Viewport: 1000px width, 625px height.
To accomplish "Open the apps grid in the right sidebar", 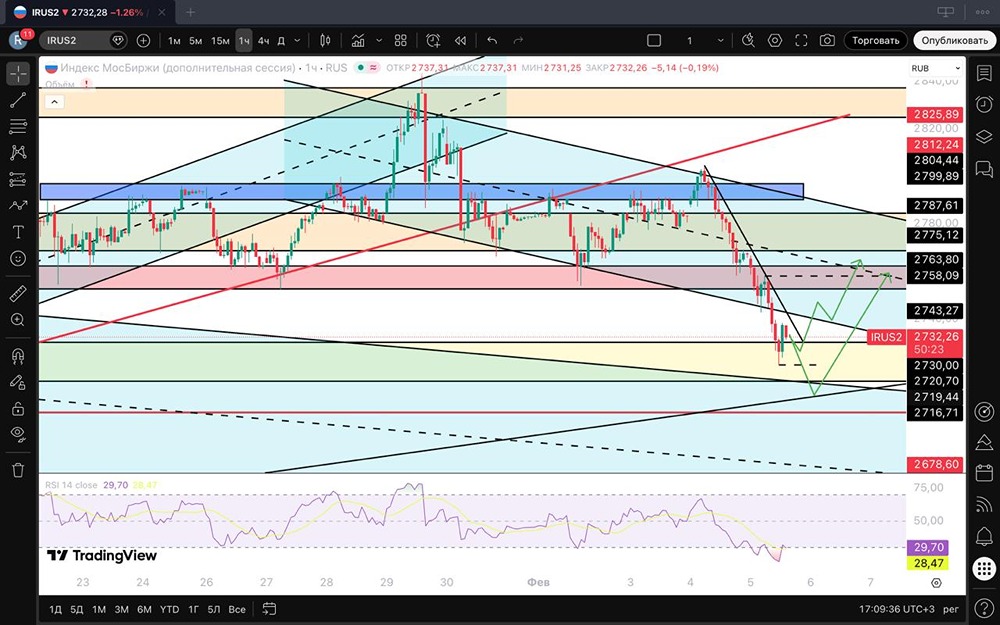I will tap(984, 568).
